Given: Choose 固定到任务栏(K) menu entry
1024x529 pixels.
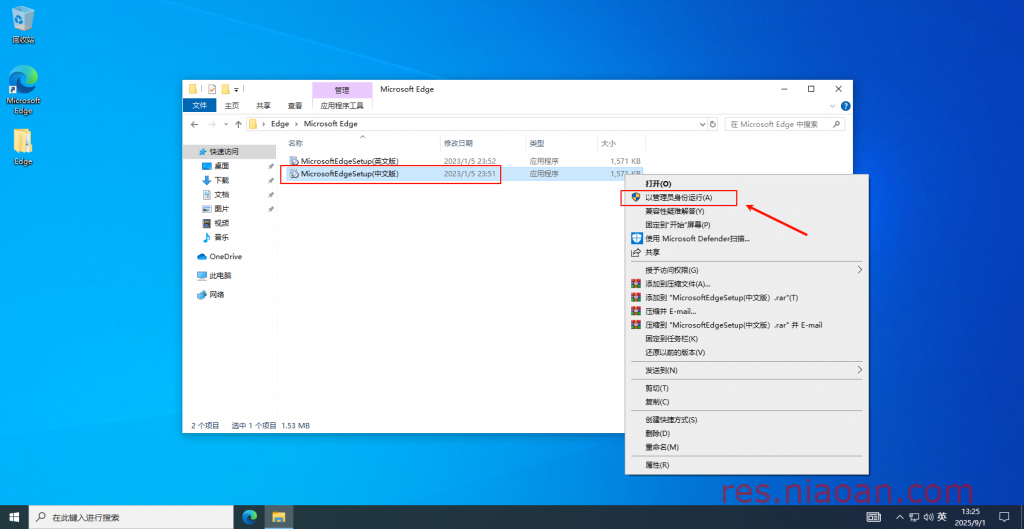Looking at the screenshot, I should [746, 338].
